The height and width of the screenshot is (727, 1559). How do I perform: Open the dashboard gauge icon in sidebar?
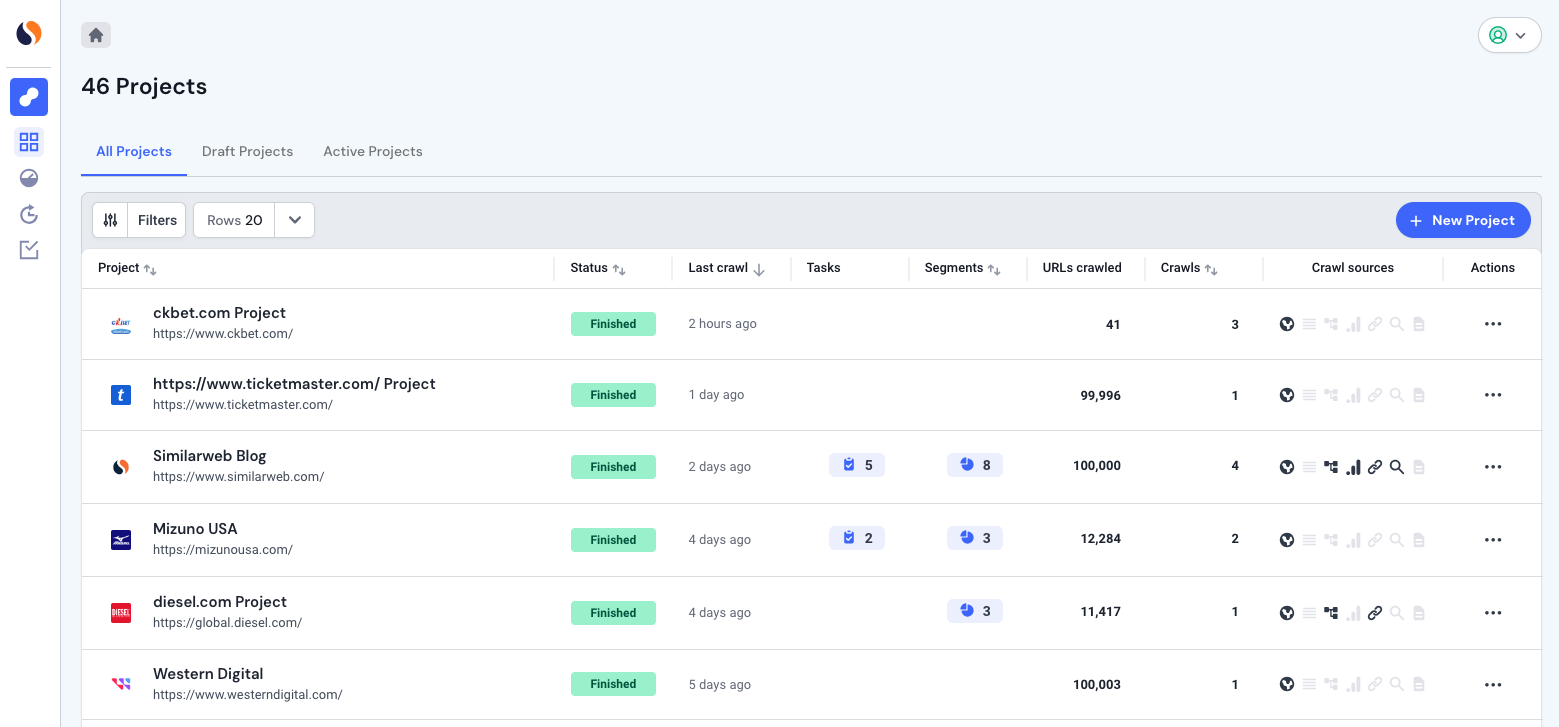point(29,178)
